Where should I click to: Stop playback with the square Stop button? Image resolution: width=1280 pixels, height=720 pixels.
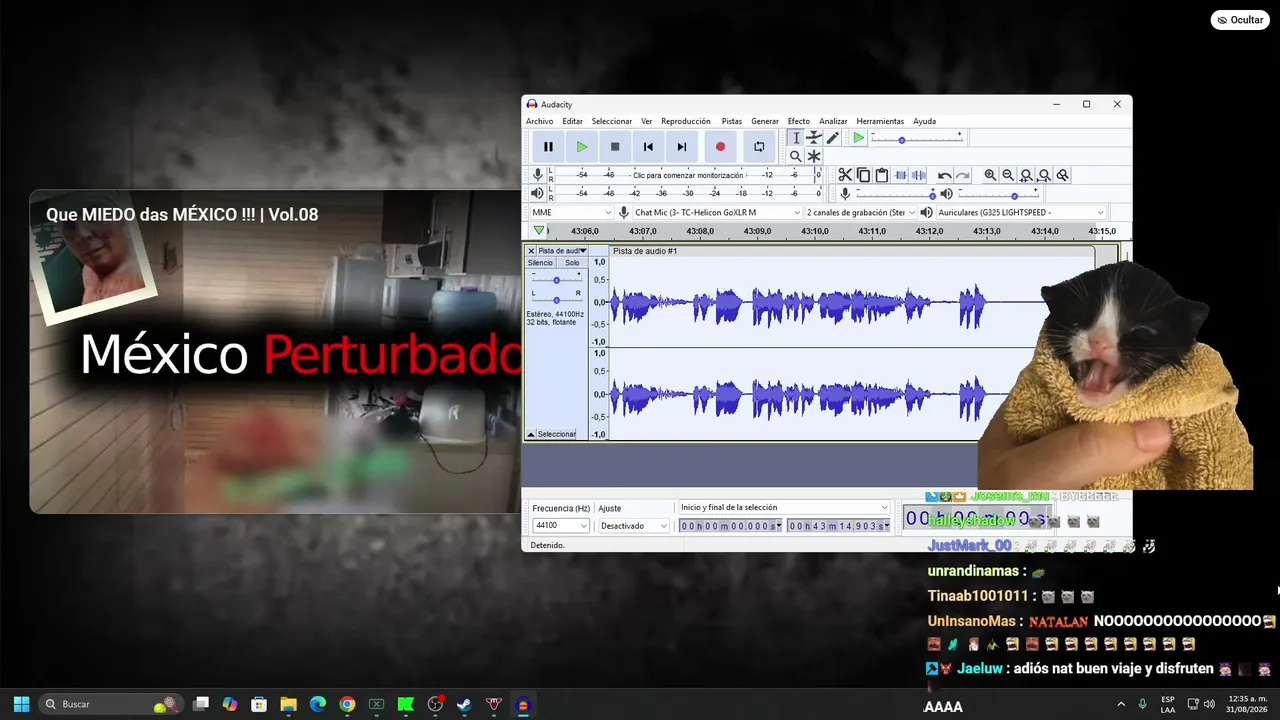coord(615,147)
